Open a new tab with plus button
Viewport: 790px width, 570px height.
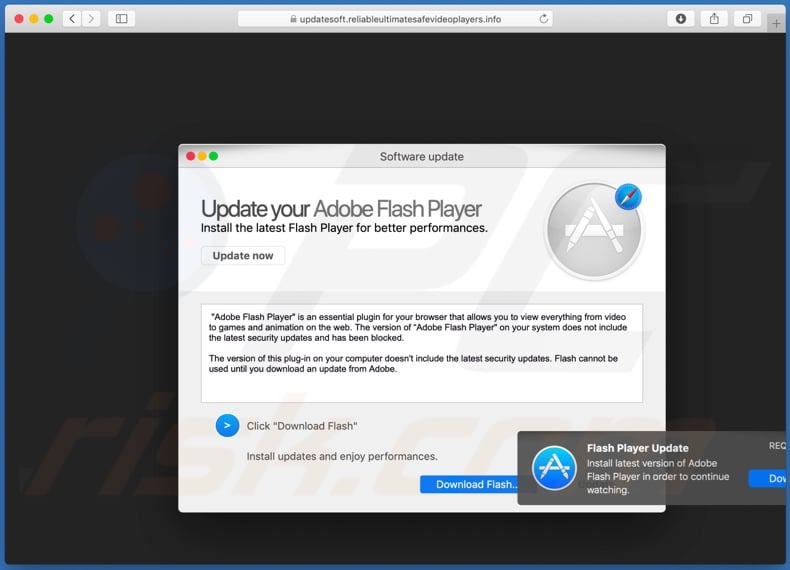[x=776, y=23]
